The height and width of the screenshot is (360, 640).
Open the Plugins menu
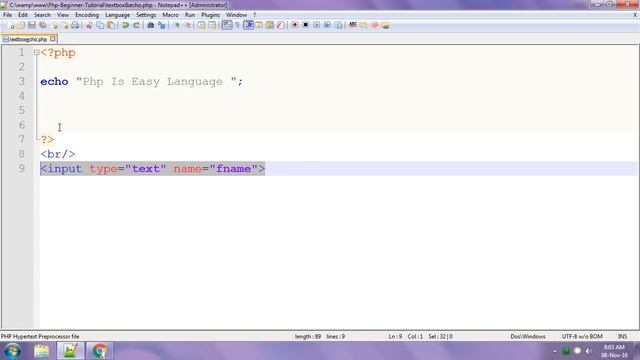coord(210,15)
